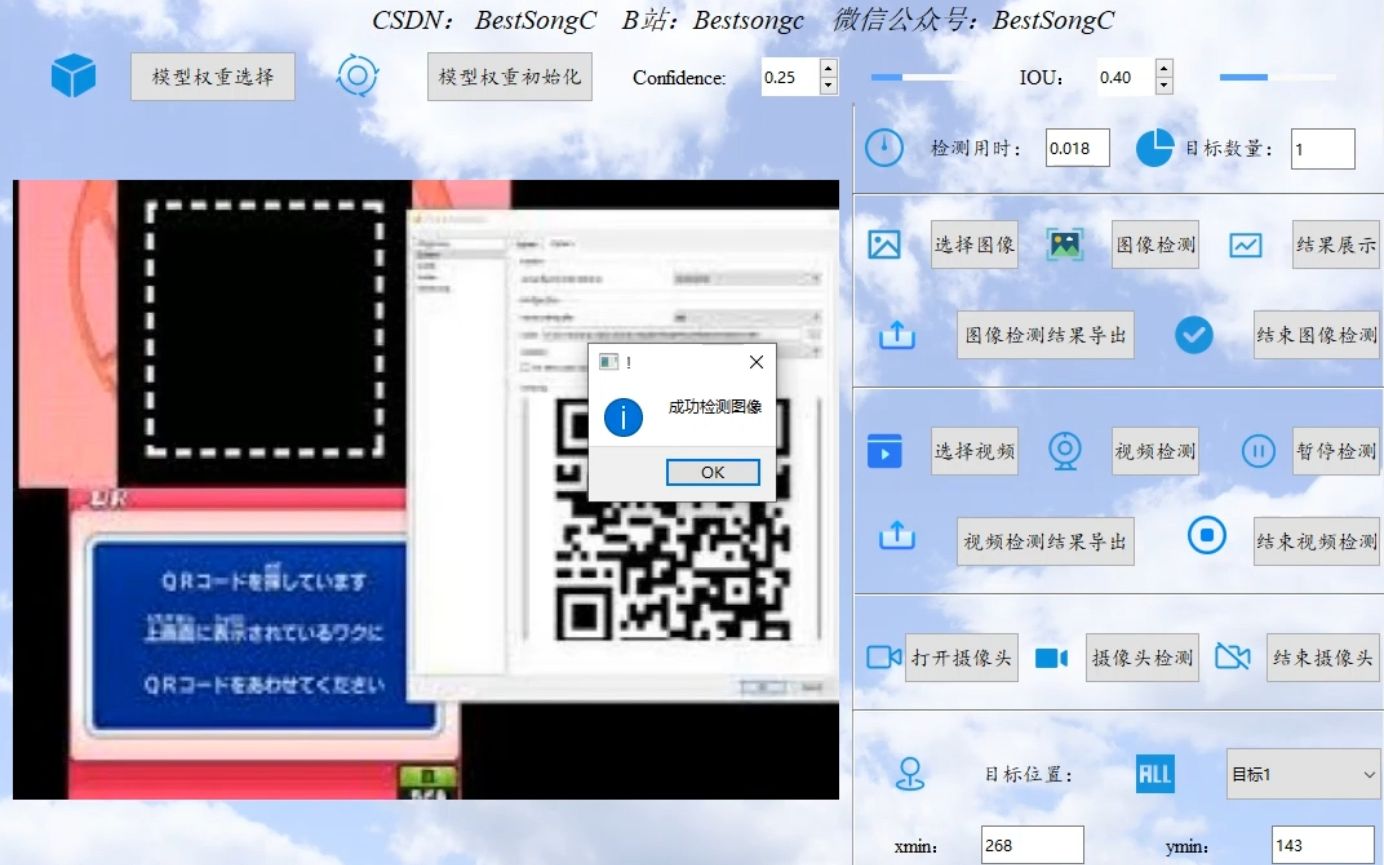Image resolution: width=1384 pixels, height=865 pixels.
Task: Click 结束视频检测 button
Action: click(1316, 541)
